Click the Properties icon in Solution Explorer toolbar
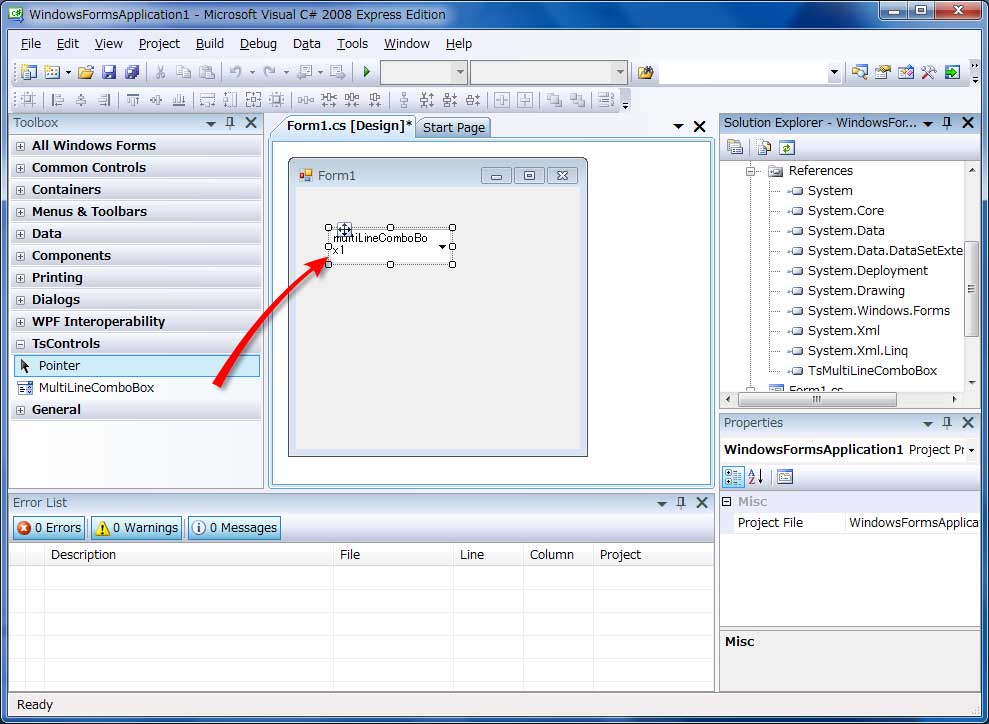Screen dimensions: 989x724 [x=735, y=148]
